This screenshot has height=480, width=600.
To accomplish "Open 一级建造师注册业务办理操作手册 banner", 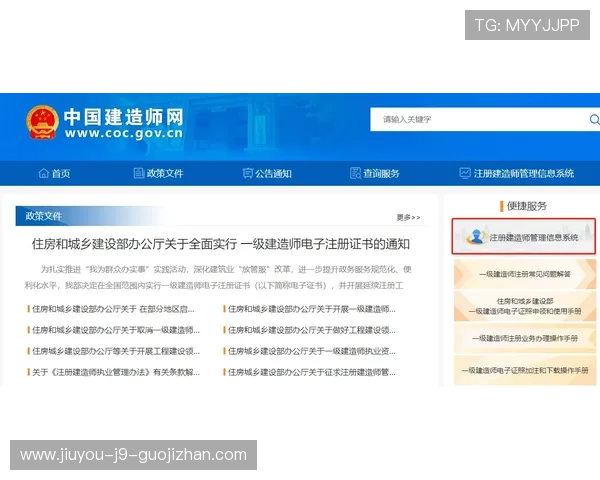I will pos(525,338).
